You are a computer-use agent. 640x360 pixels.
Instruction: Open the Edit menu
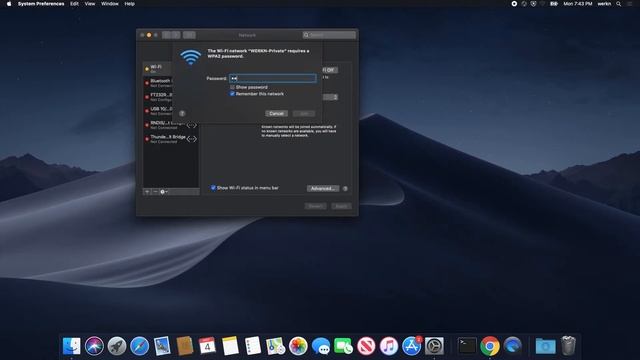click(74, 4)
